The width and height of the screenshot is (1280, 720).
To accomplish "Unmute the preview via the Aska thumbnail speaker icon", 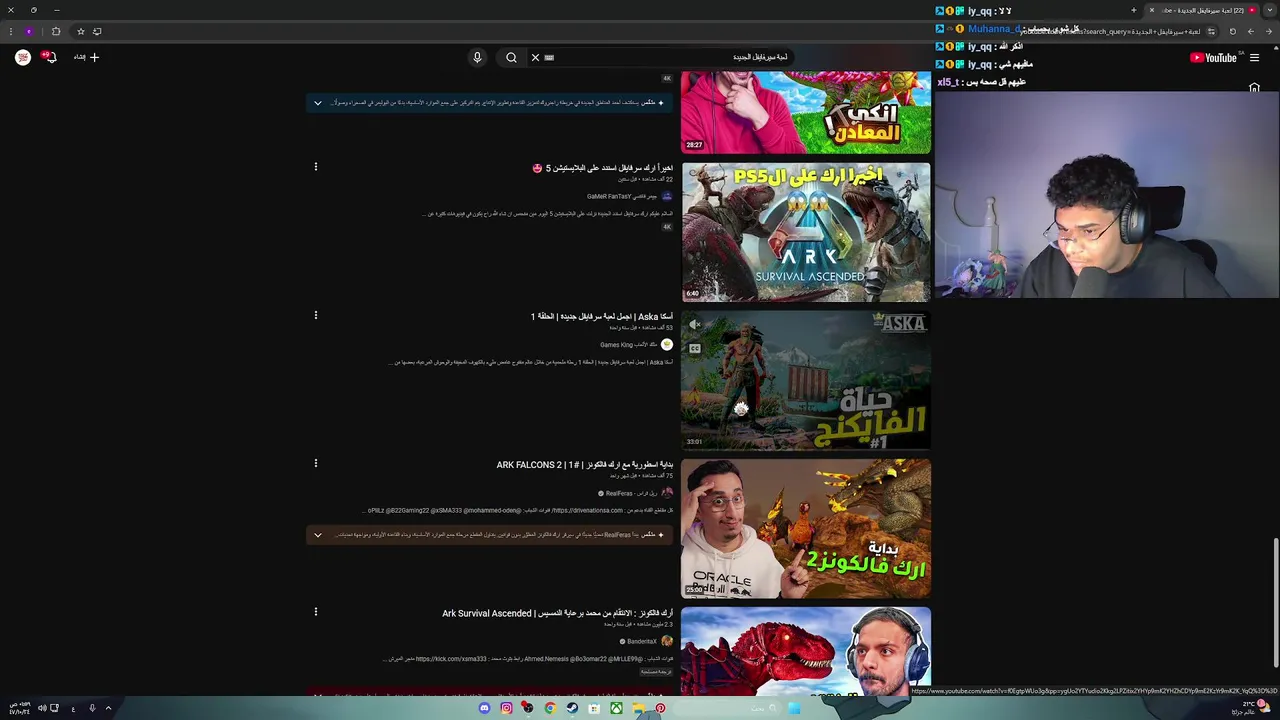I will click(x=695, y=324).
